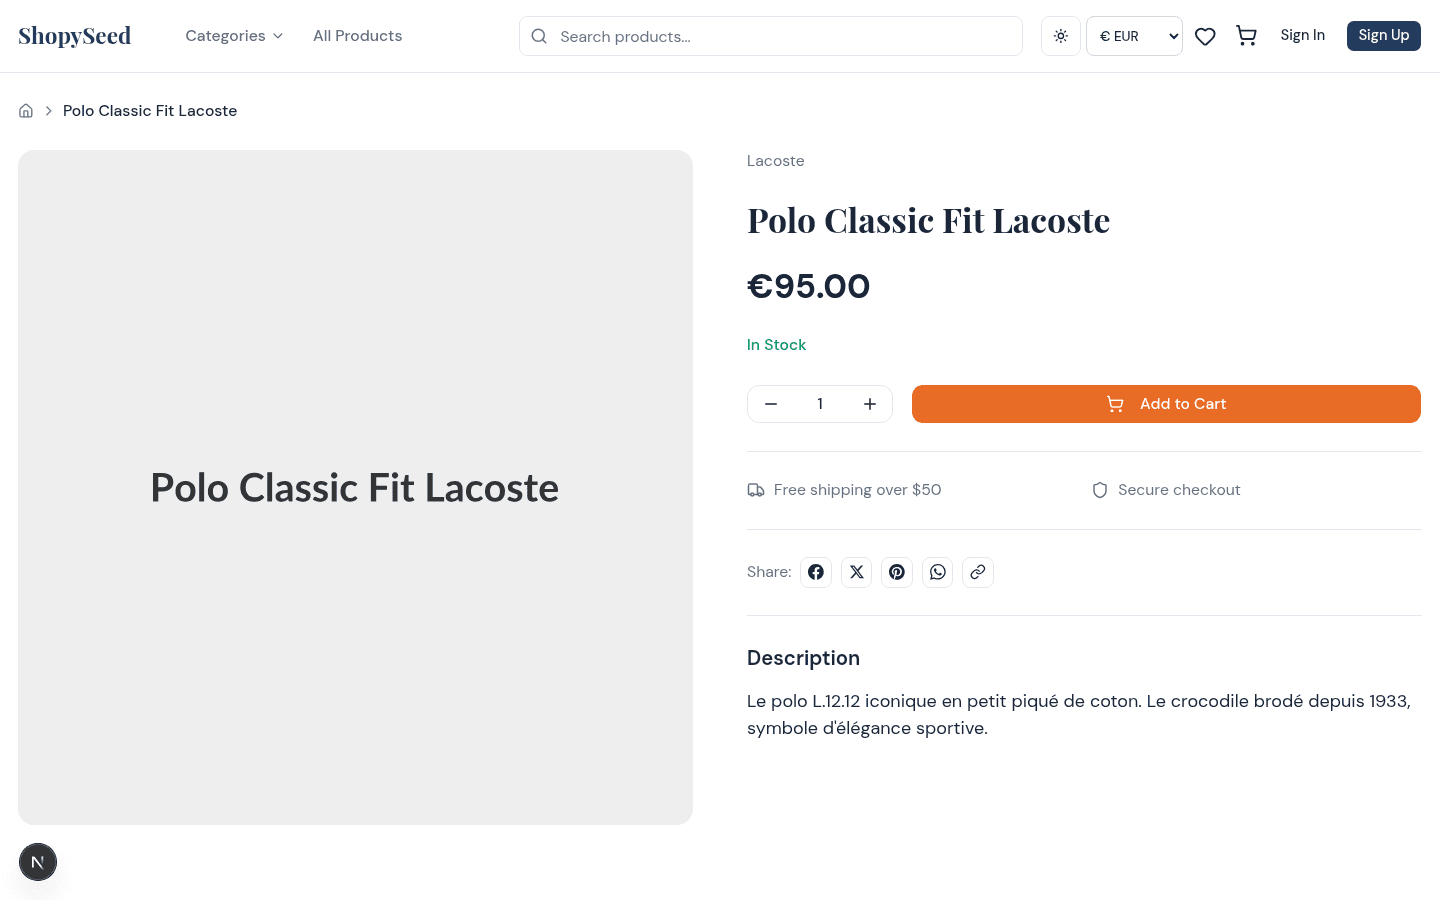Screen dimensions: 1440x900
Task: Click the home icon in the breadcrumb
Action: pyautogui.click(x=25, y=110)
